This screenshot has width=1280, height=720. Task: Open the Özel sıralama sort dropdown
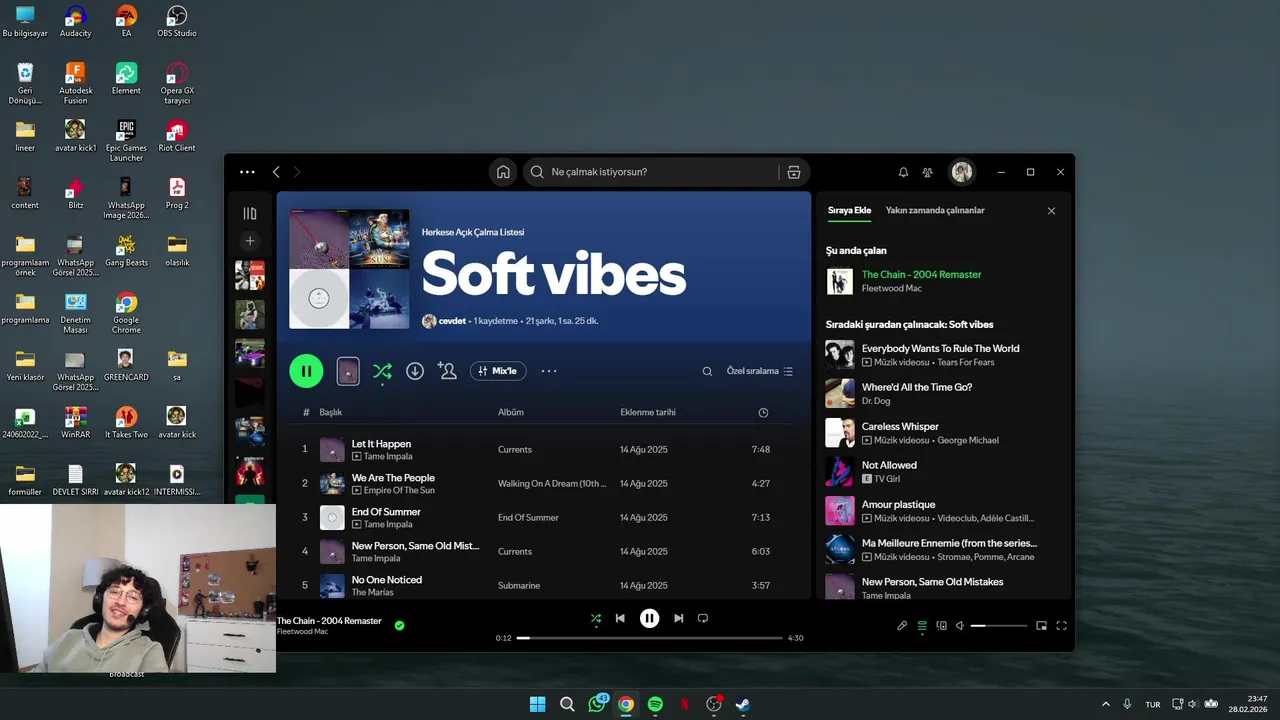(760, 371)
